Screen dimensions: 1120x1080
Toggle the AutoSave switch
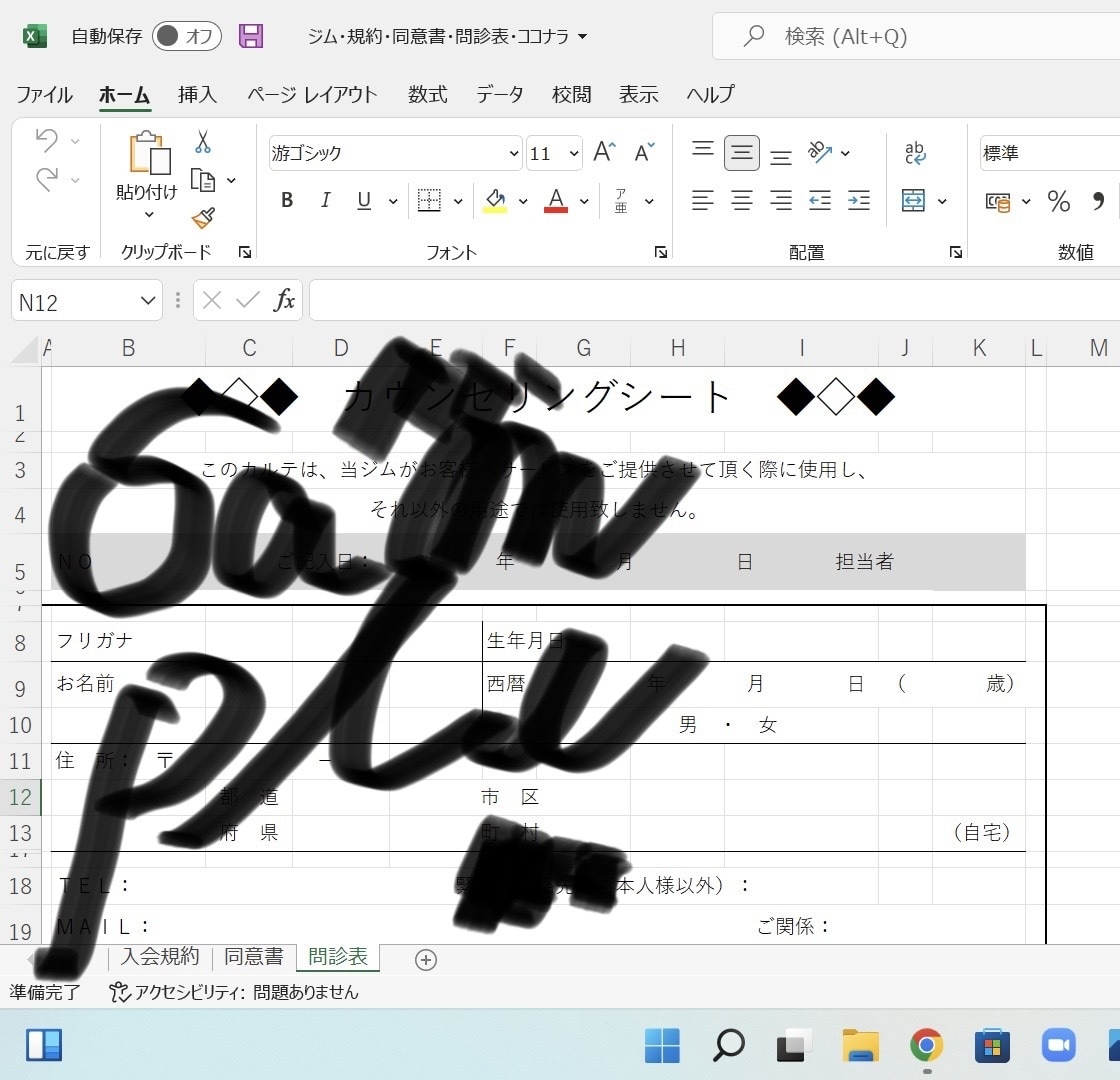(186, 36)
